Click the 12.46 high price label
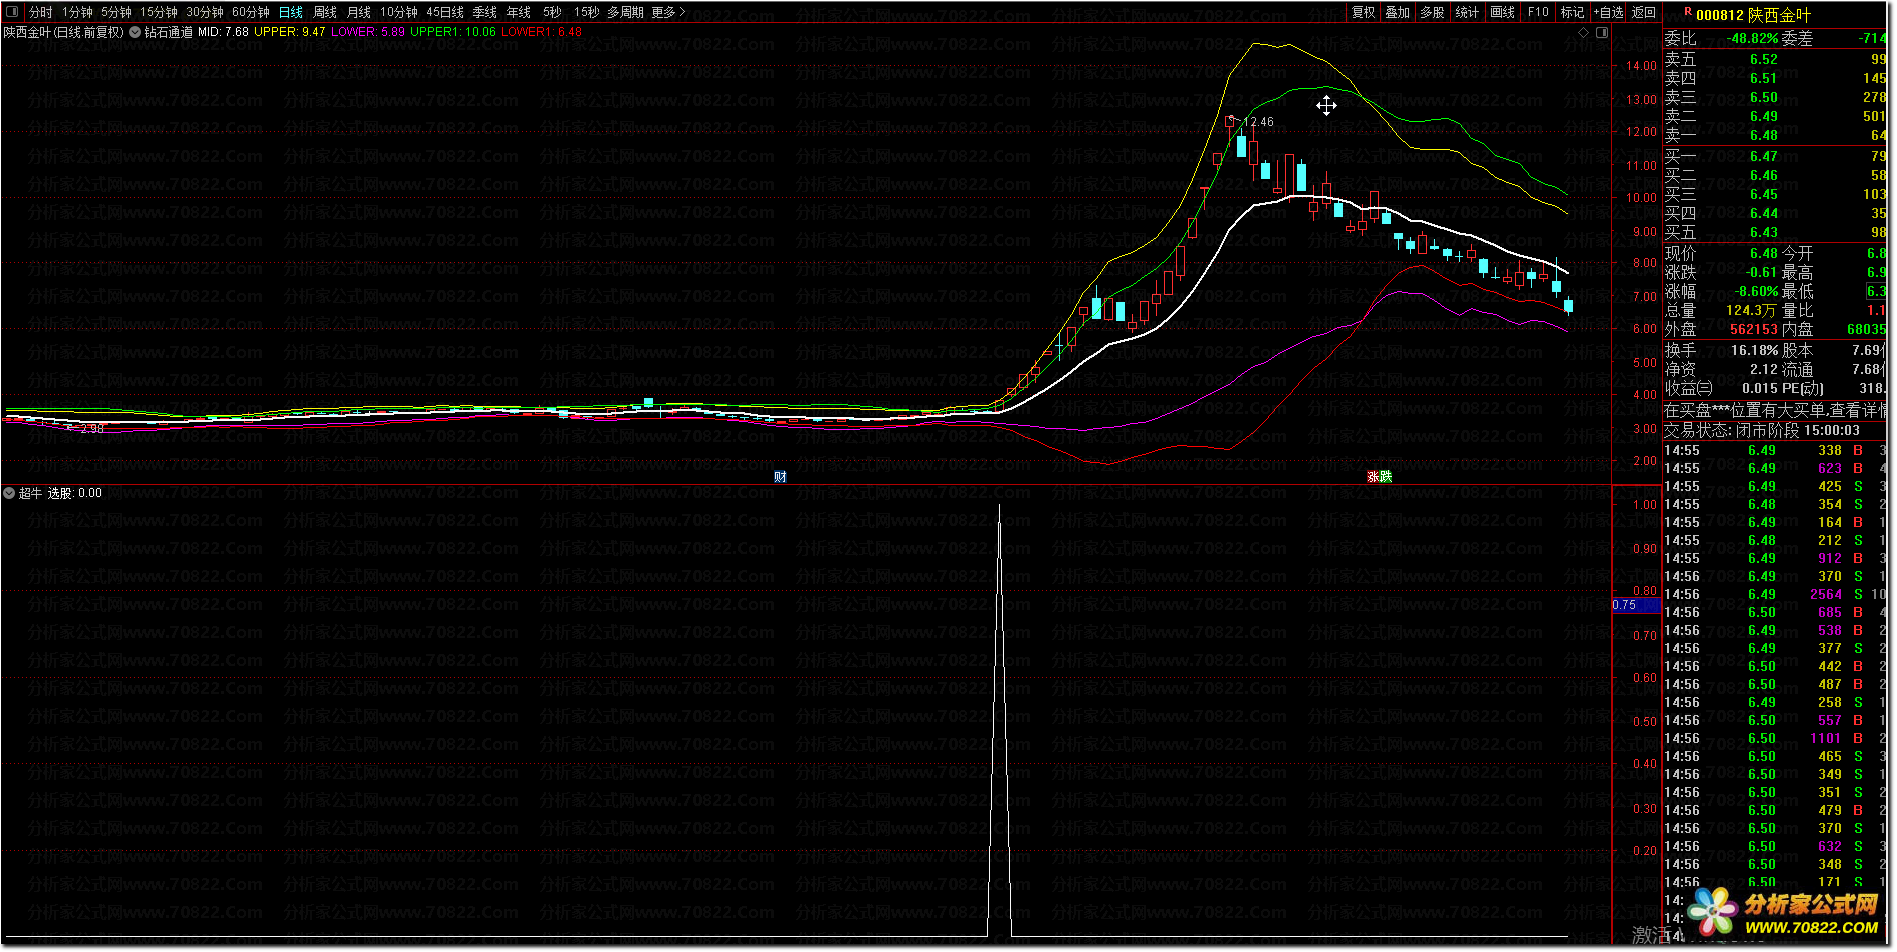1897x952 pixels. (1258, 122)
